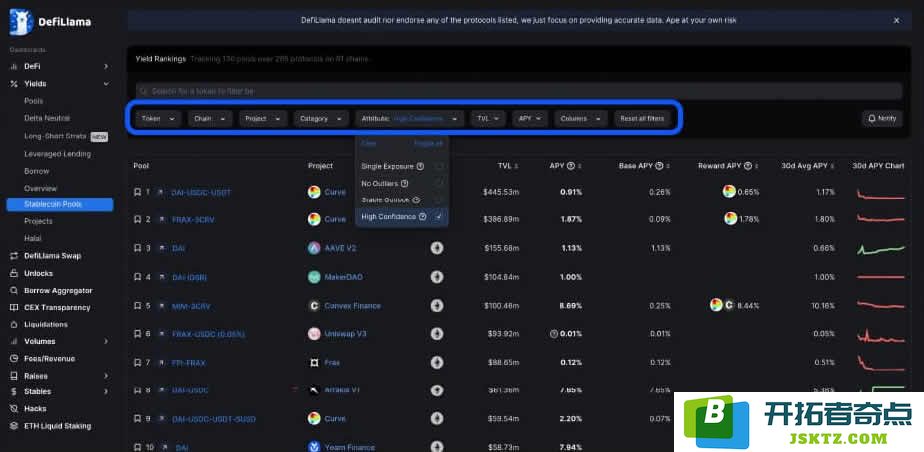Select Stablecoin Pools sidebar item
Image resolution: width=924 pixels, height=452 pixels.
coord(60,204)
